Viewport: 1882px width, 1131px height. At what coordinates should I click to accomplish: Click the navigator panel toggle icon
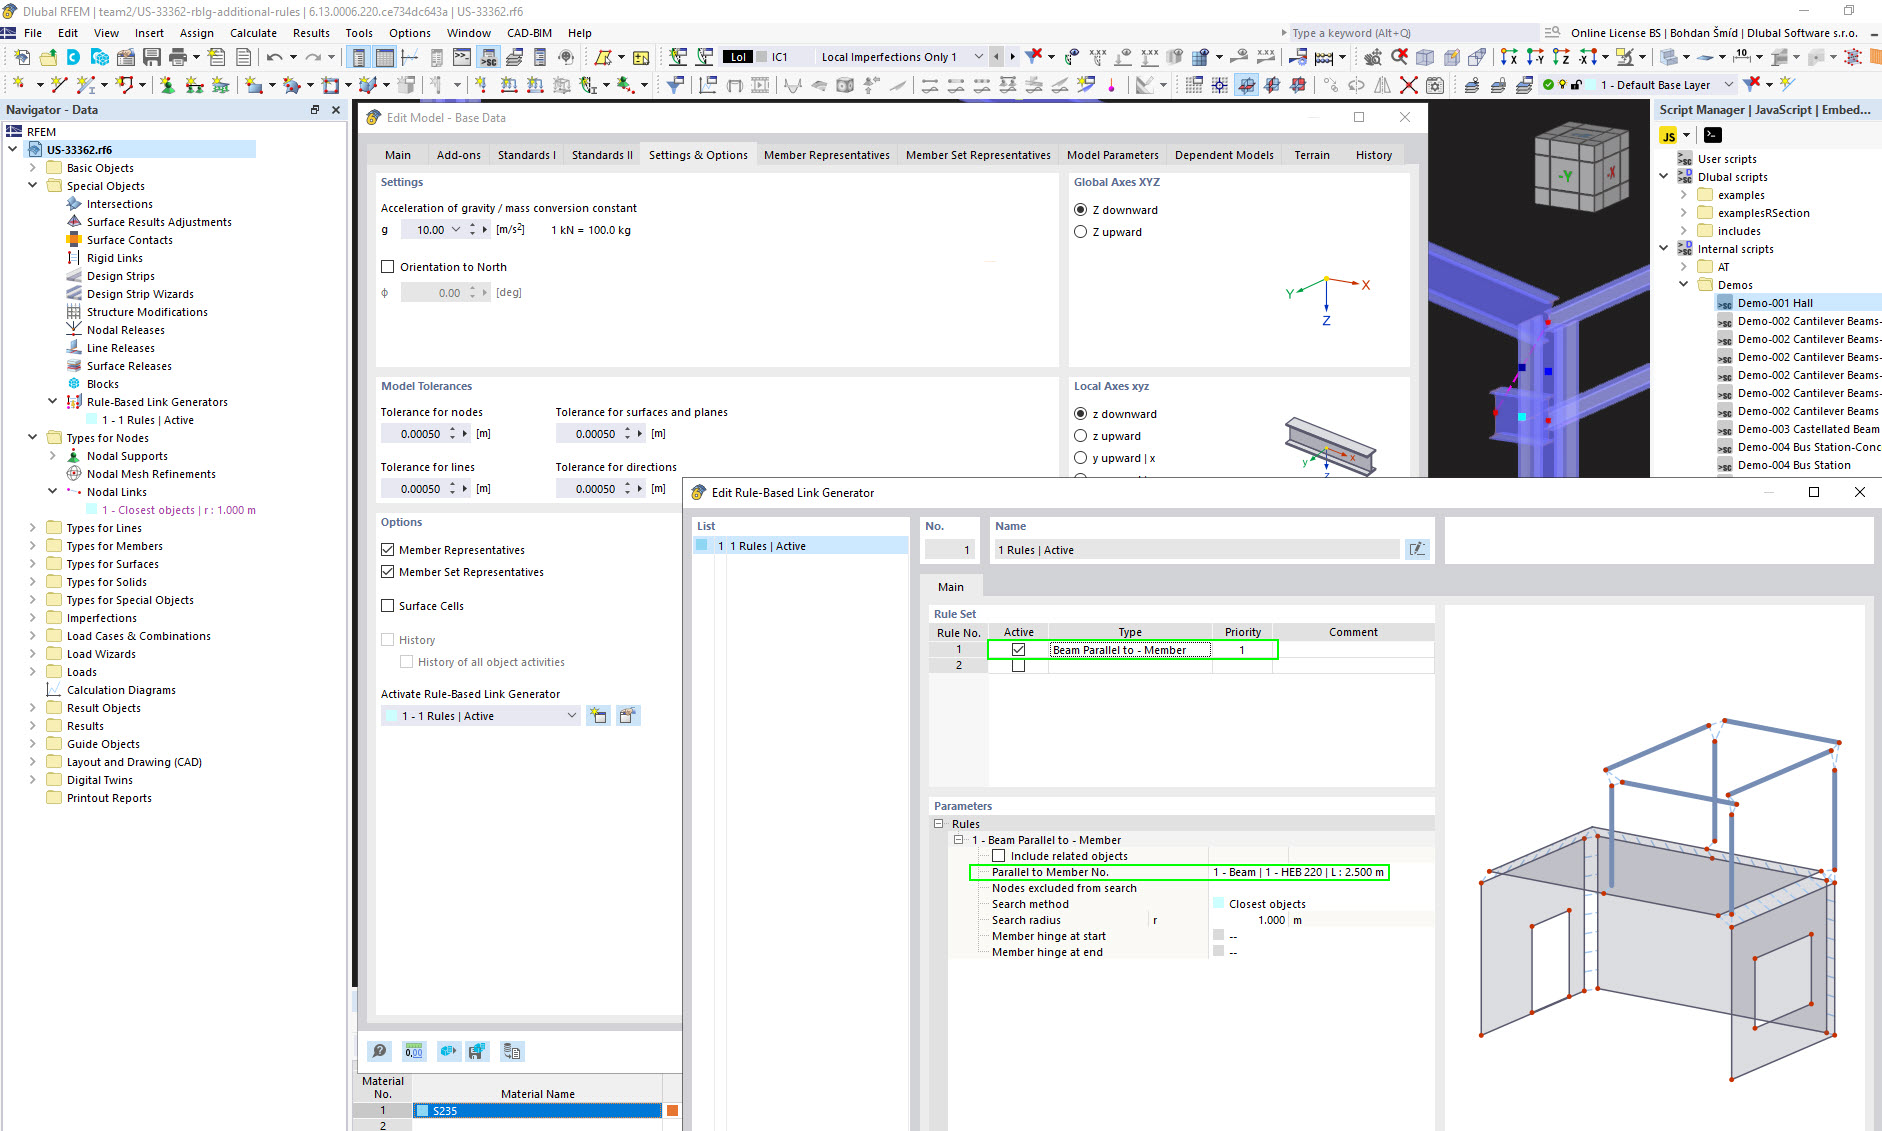pyautogui.click(x=358, y=57)
